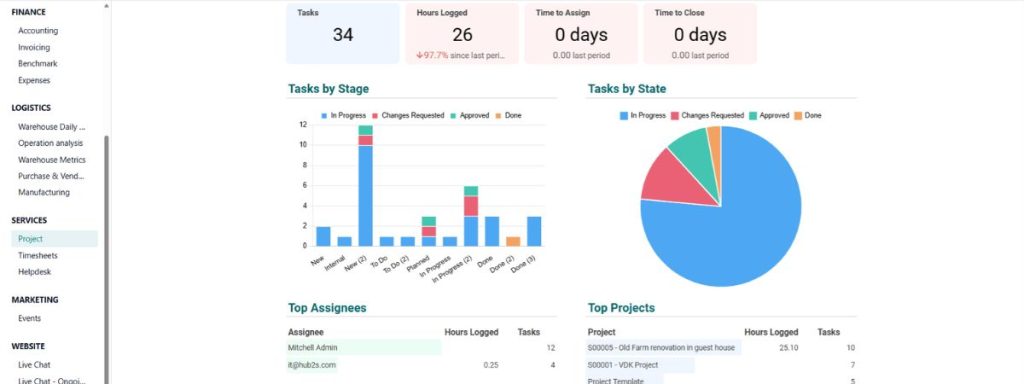
Task: Open the Accounting dashboard
Action: [x=38, y=31]
